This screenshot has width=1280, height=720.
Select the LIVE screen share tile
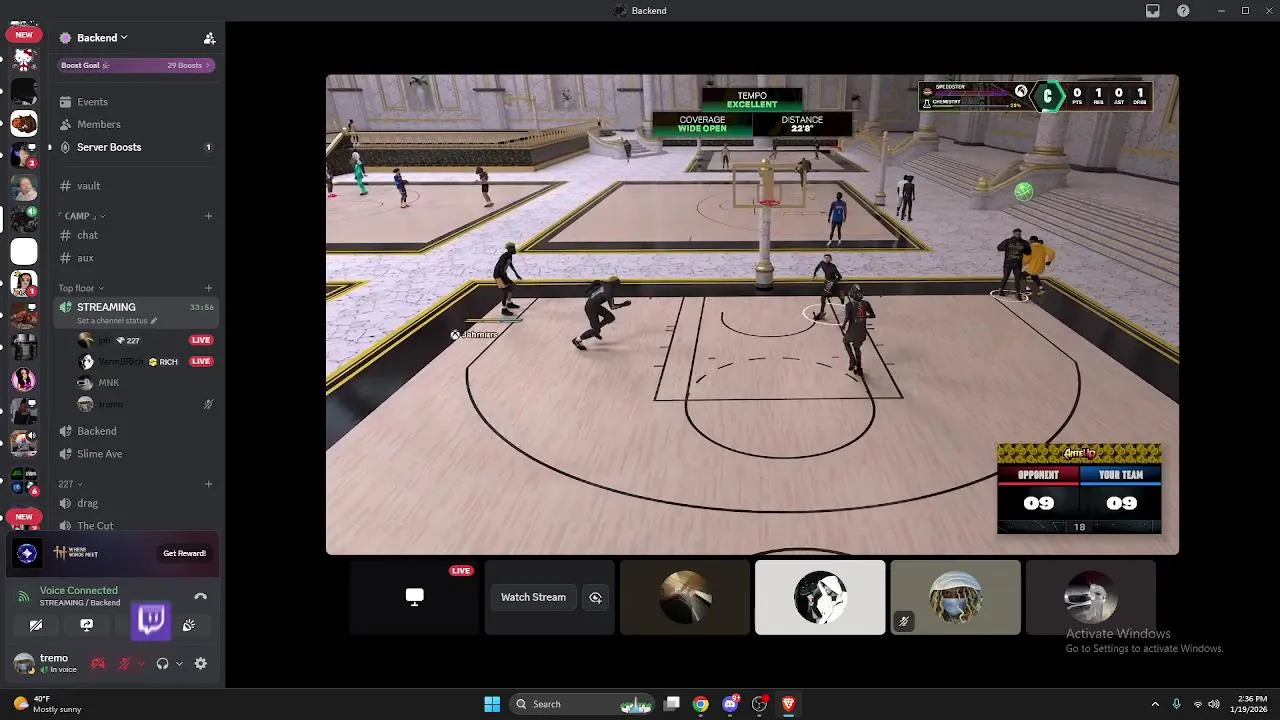414,597
